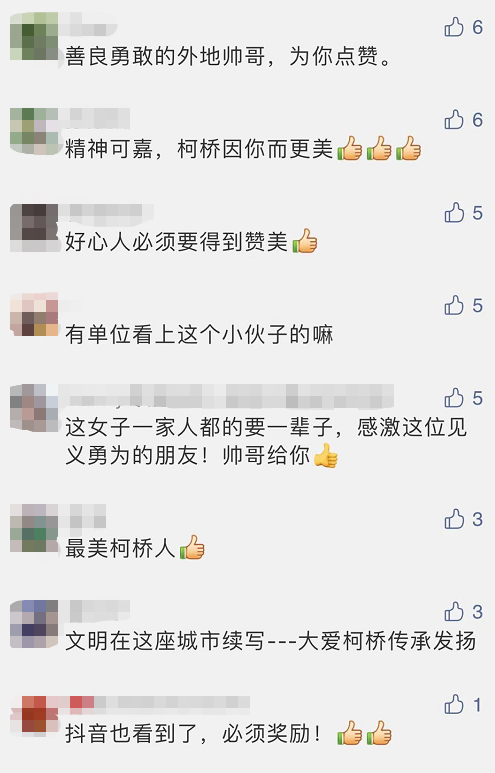Select comment text '有单位看上这个小伙子的嘛'
The height and width of the screenshot is (773, 495).
[199, 335]
